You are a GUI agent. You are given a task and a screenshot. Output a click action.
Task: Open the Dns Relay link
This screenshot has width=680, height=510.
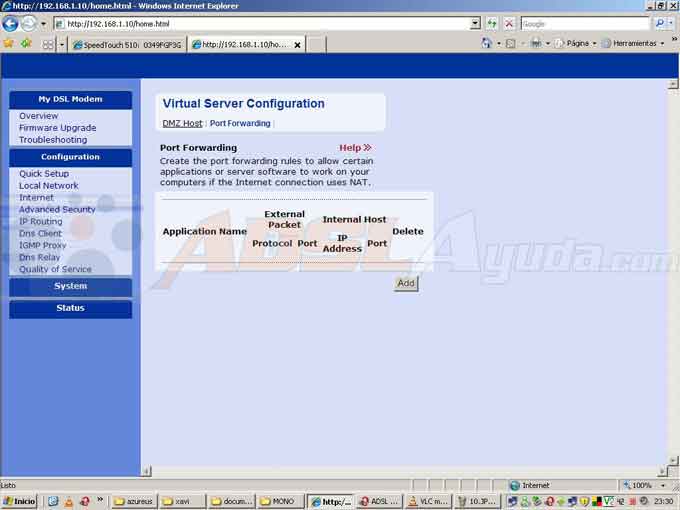(39, 257)
